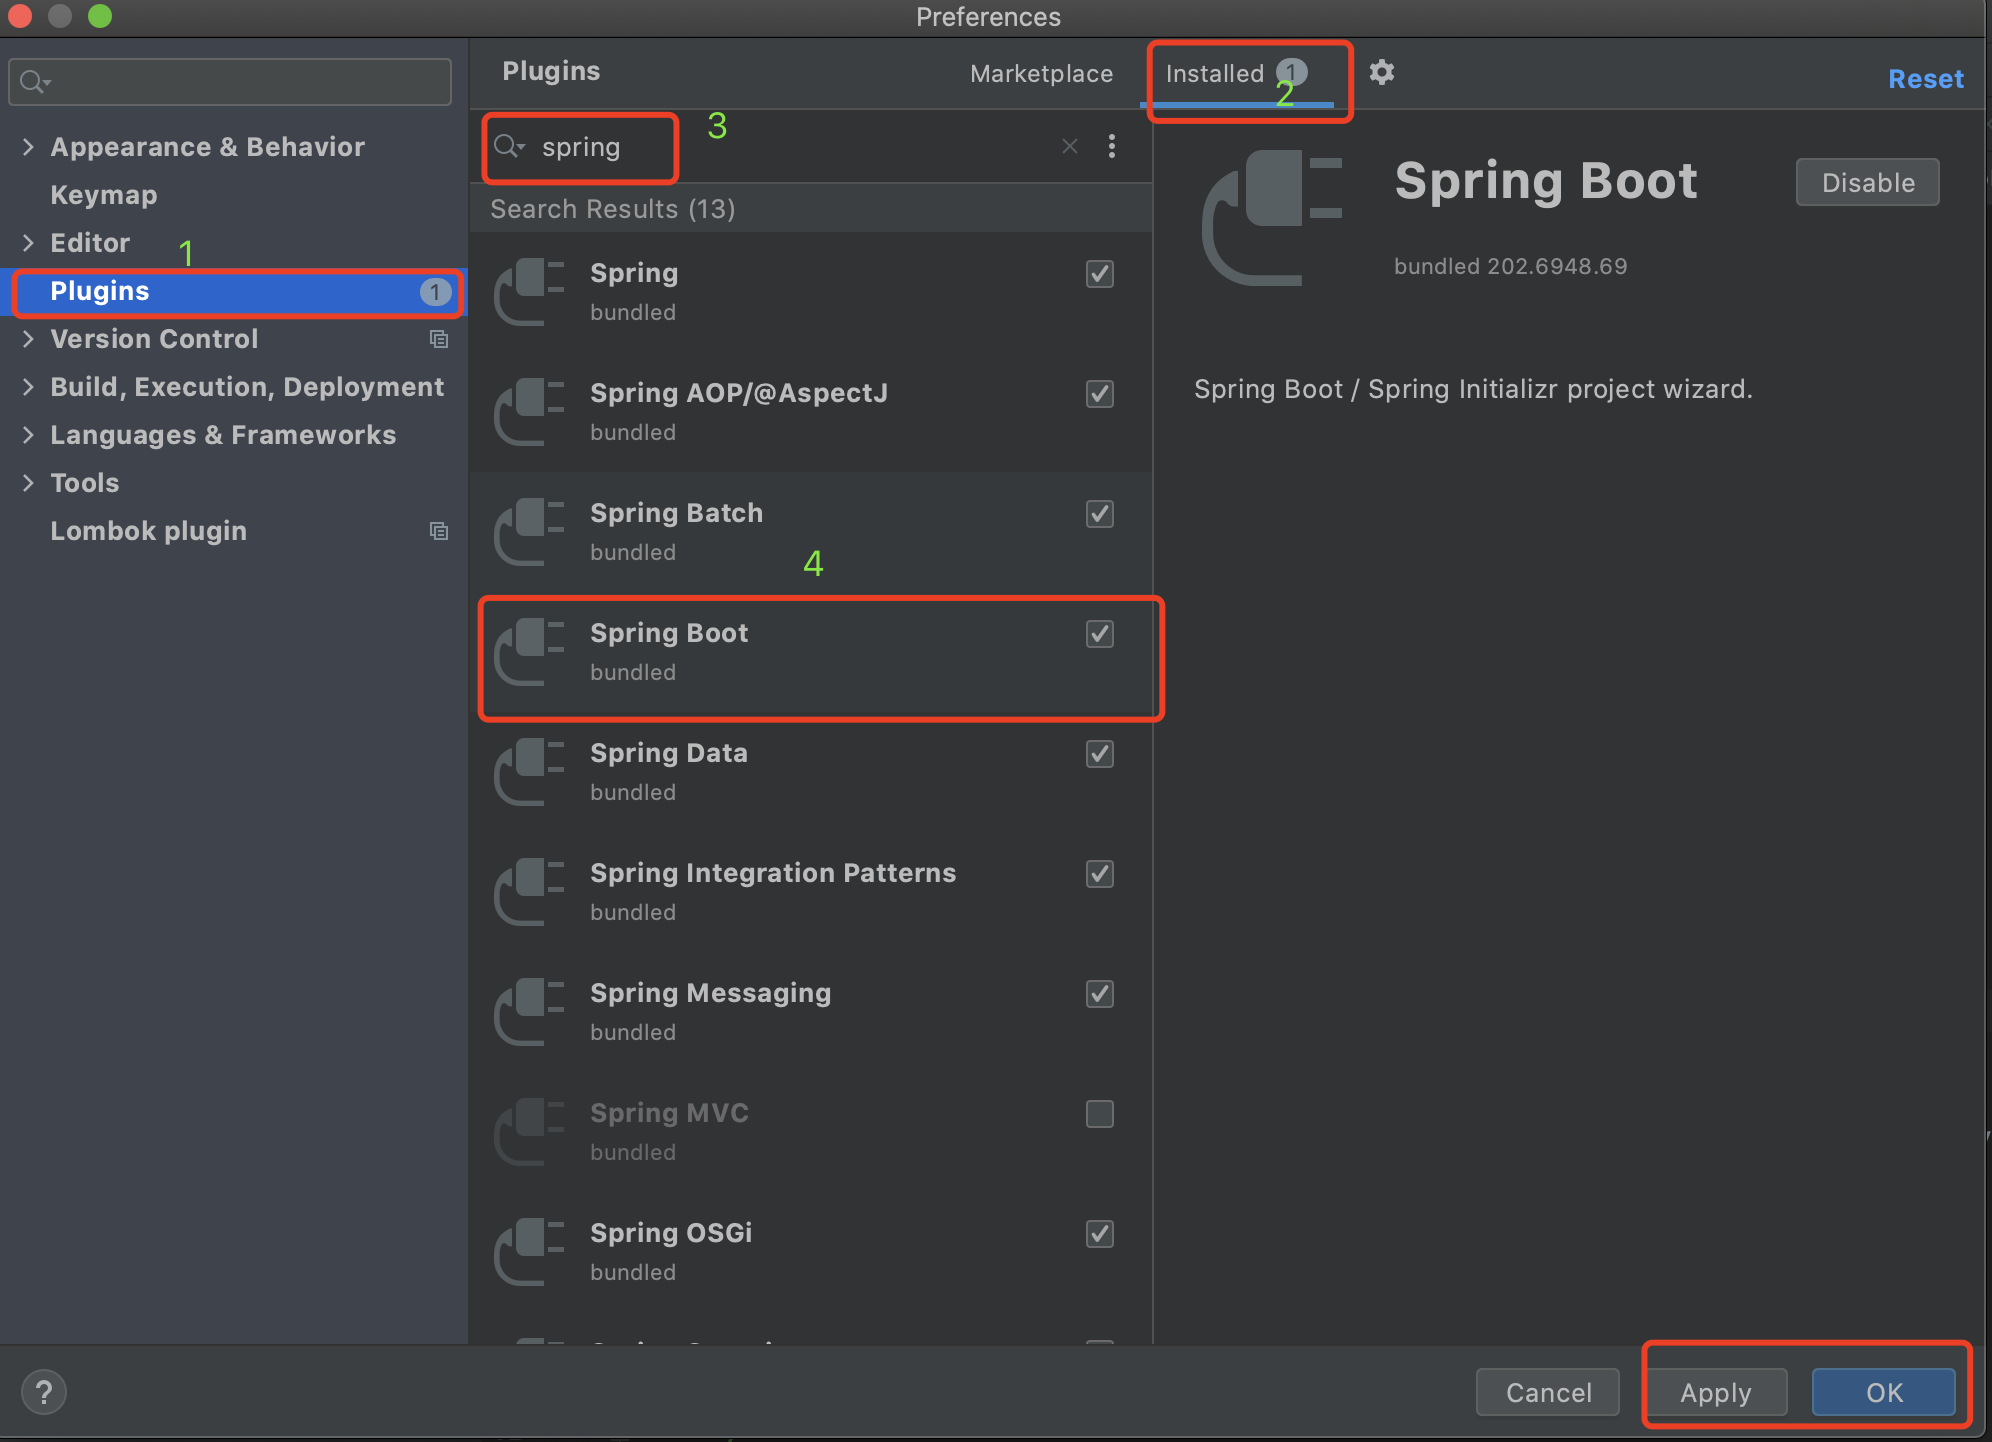Click the copy icon next to Lombok plugin
1992x1442 pixels.
(x=439, y=531)
